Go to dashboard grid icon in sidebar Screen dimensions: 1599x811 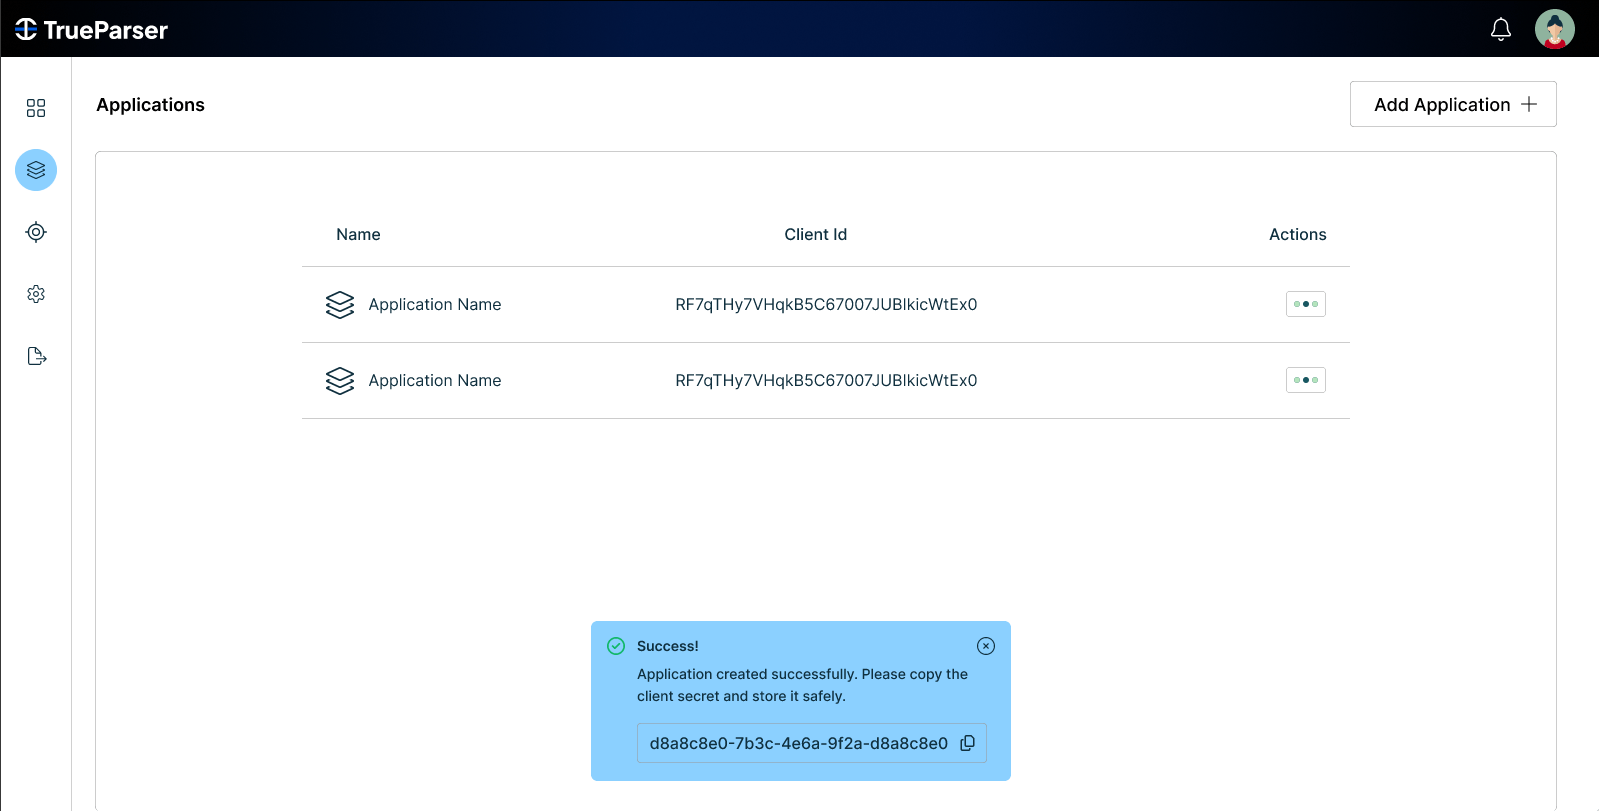click(36, 108)
